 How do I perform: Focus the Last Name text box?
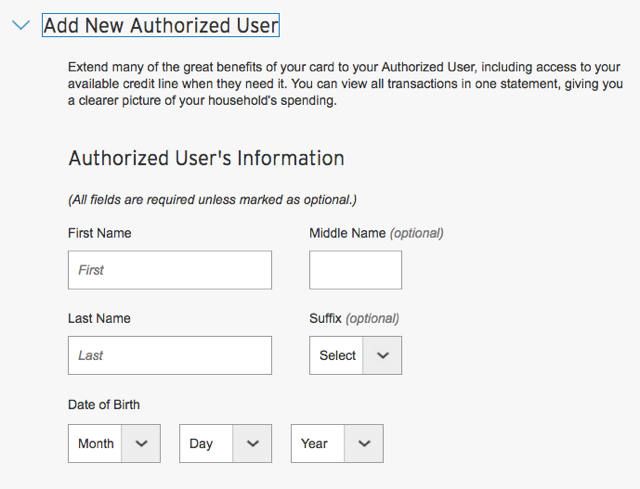pyautogui.click(x=170, y=355)
